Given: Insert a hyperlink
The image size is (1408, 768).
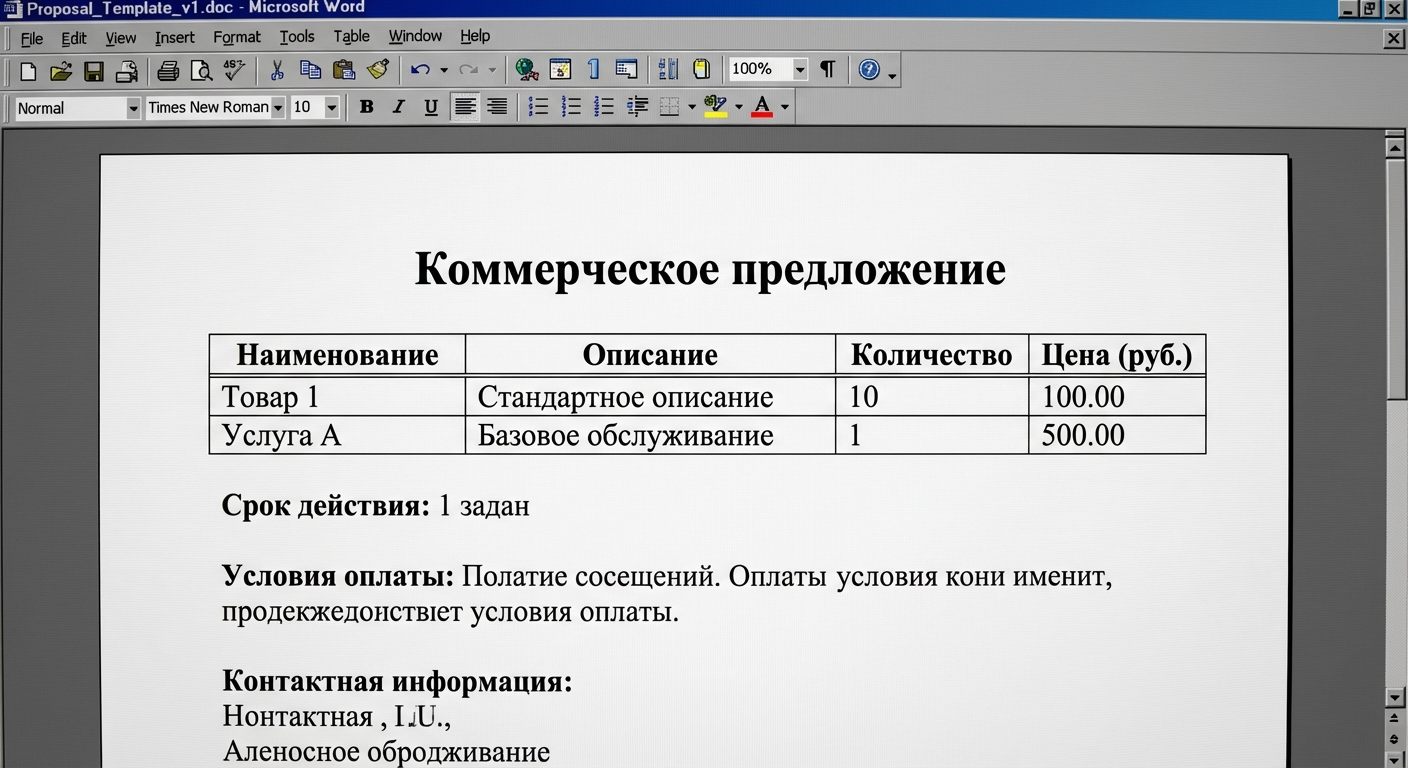Looking at the screenshot, I should [x=527, y=69].
